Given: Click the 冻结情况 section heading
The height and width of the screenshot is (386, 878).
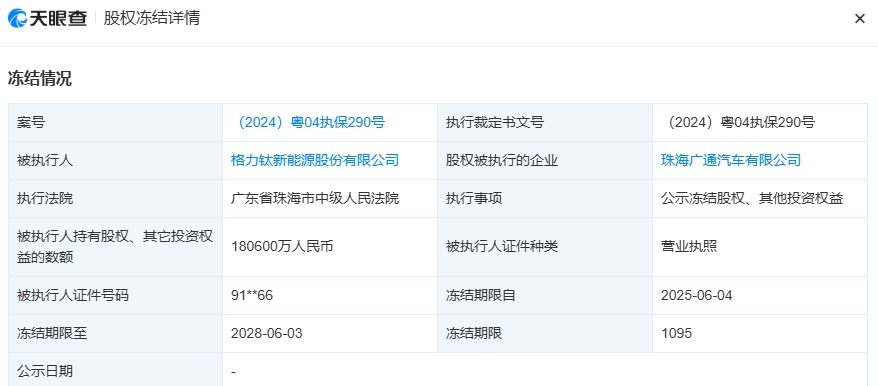Looking at the screenshot, I should coord(40,78).
